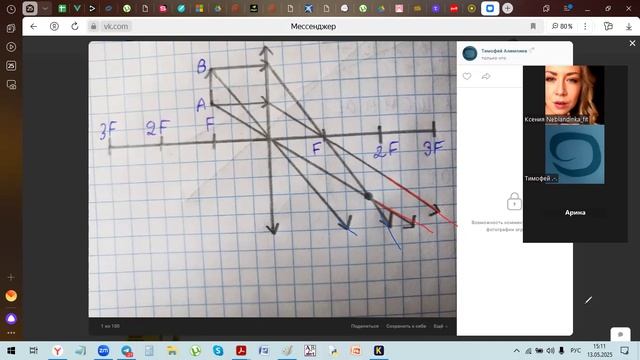This screenshot has width=640, height=360.
Task: Open the sidebar calendar 25 icon
Action: tap(11, 66)
